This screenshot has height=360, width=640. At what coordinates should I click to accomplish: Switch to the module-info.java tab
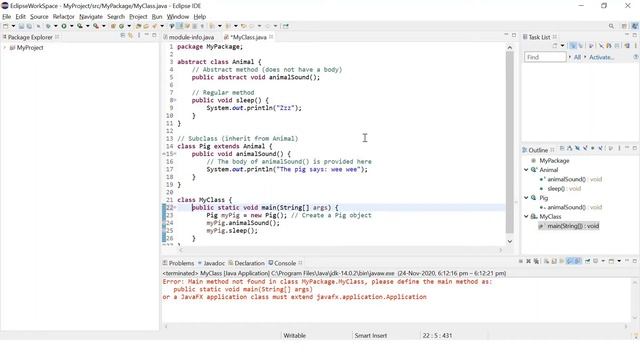pos(191,37)
